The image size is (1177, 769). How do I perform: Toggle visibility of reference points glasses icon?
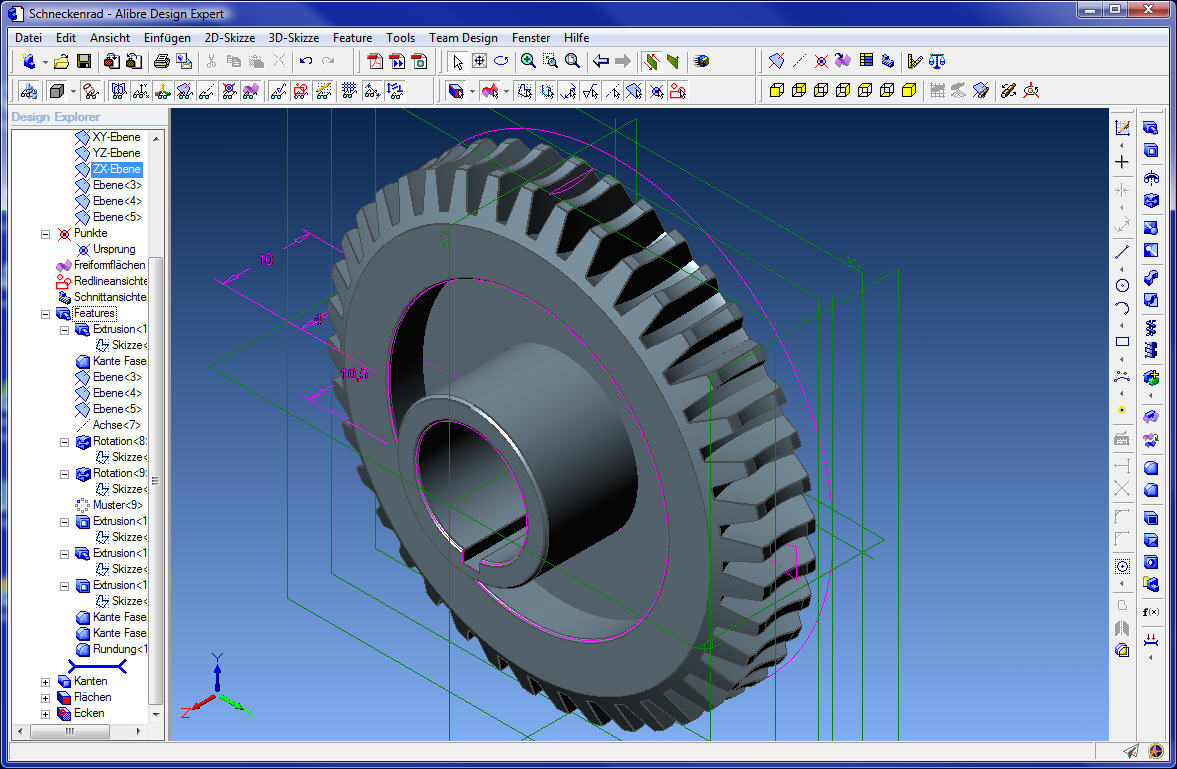coord(229,92)
